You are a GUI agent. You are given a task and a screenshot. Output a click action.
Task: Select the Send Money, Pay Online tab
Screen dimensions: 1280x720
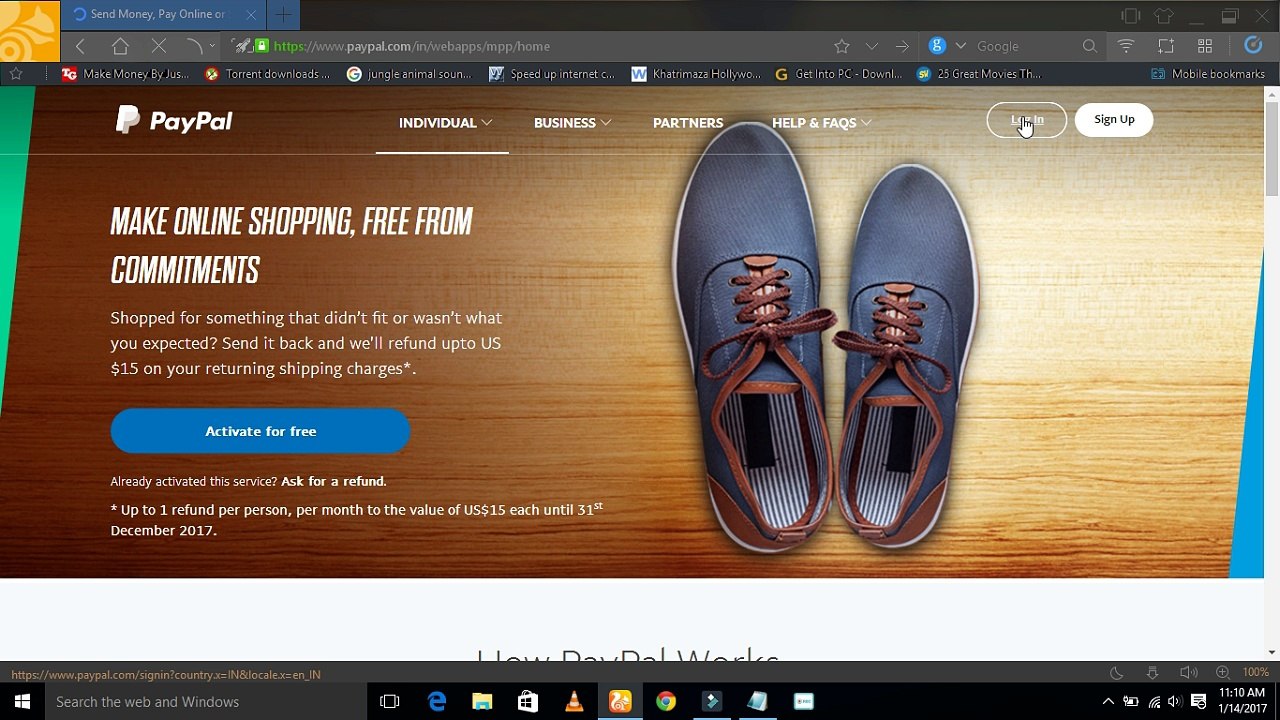click(x=163, y=14)
